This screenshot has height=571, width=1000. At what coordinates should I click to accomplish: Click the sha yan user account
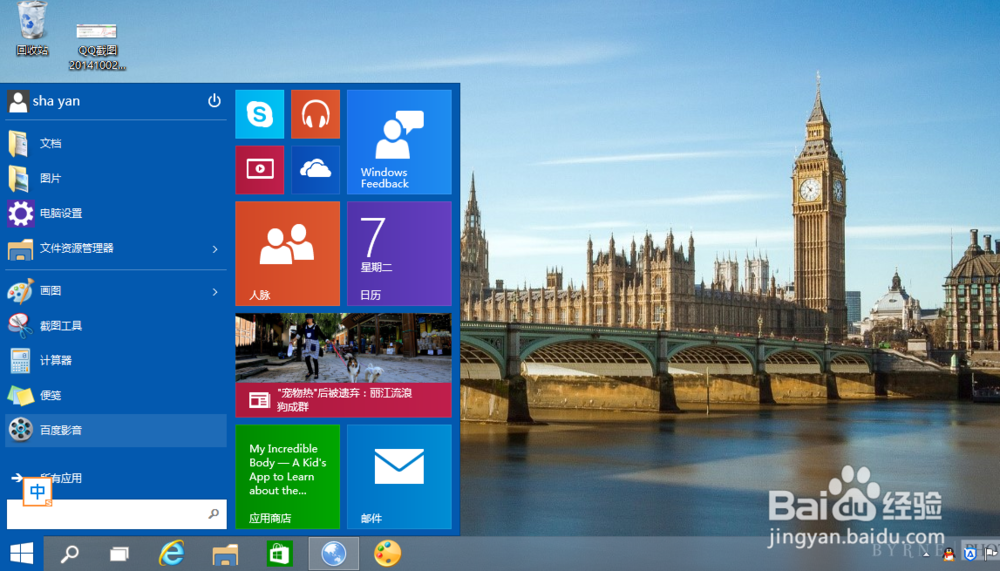45,101
